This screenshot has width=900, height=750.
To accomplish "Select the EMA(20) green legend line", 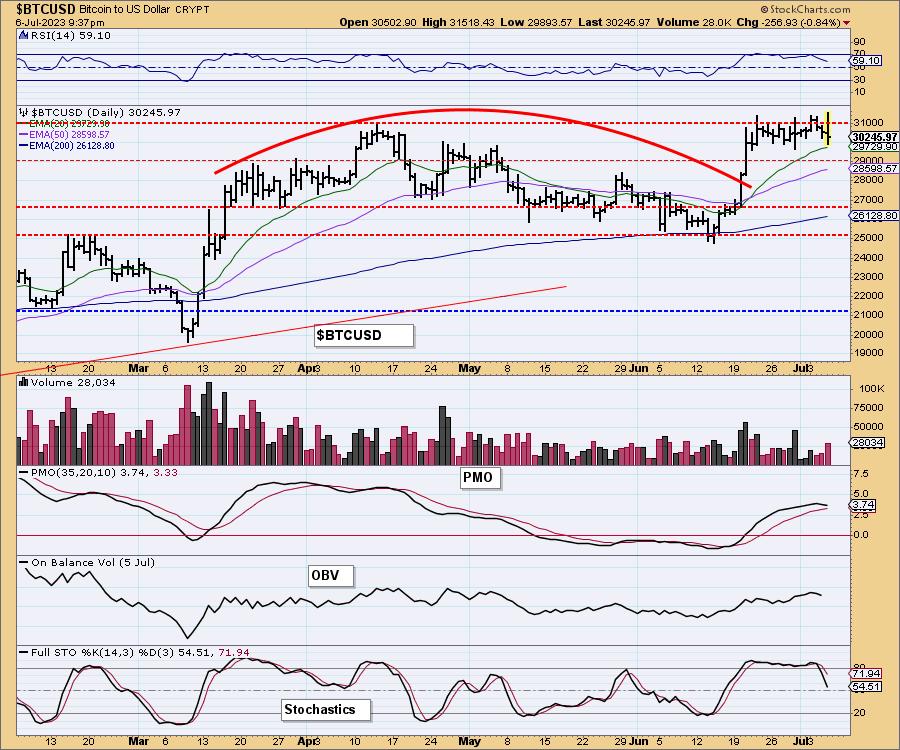I will tap(24, 124).
